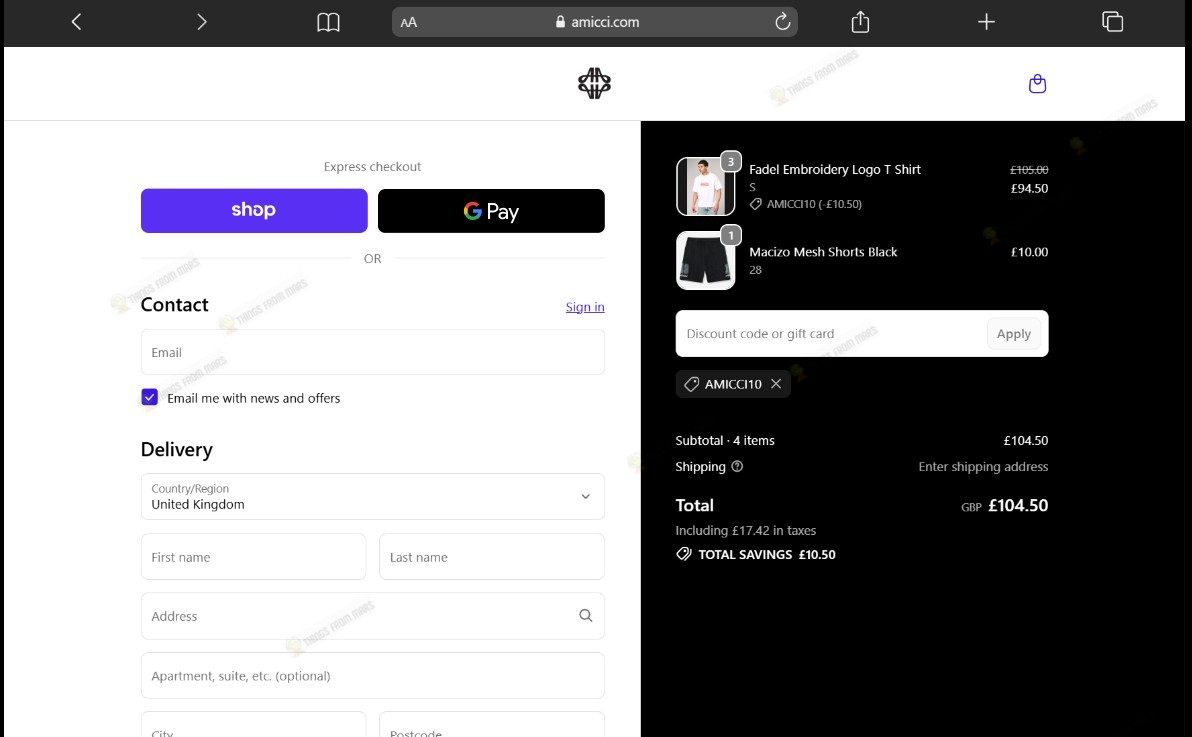This screenshot has height=737, width=1192.
Task: Remove the AMICCI10 discount code with X
Action: pos(775,384)
